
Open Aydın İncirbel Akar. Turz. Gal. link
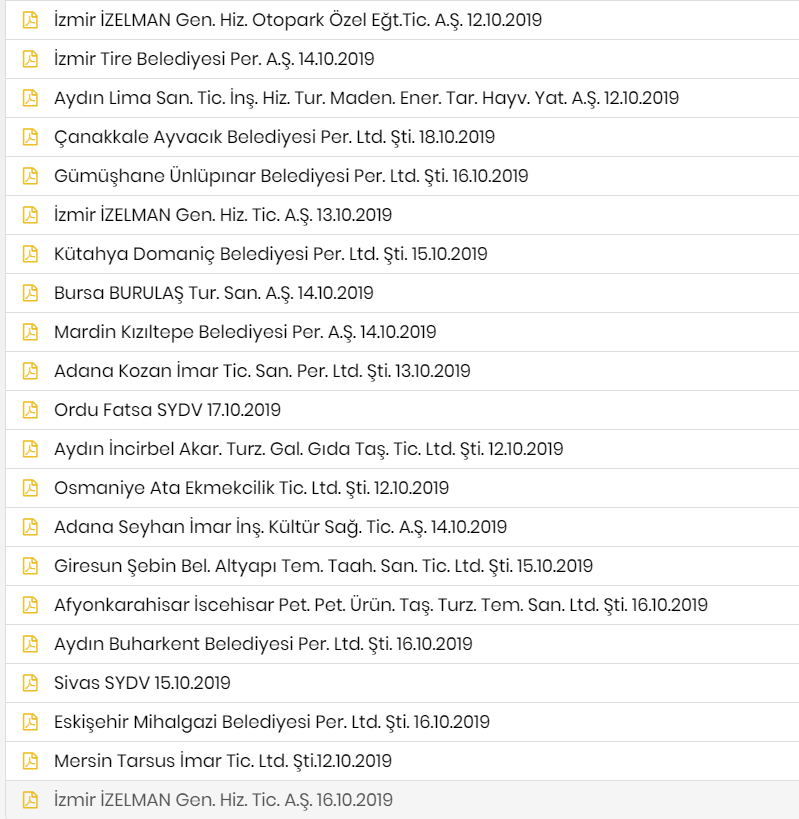[309, 449]
